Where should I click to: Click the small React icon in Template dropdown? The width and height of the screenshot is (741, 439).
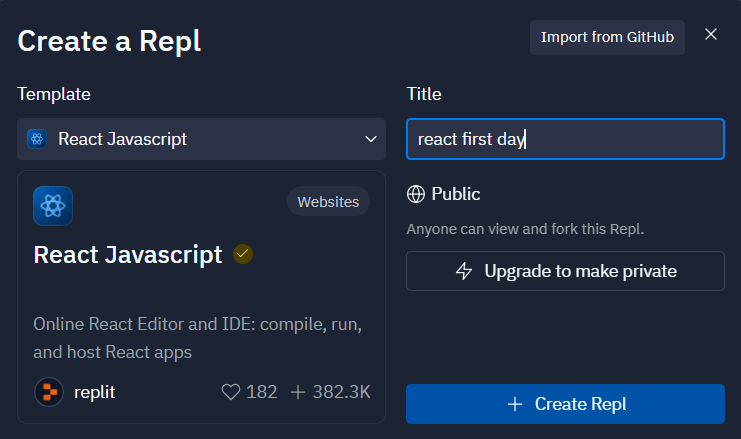point(37,139)
